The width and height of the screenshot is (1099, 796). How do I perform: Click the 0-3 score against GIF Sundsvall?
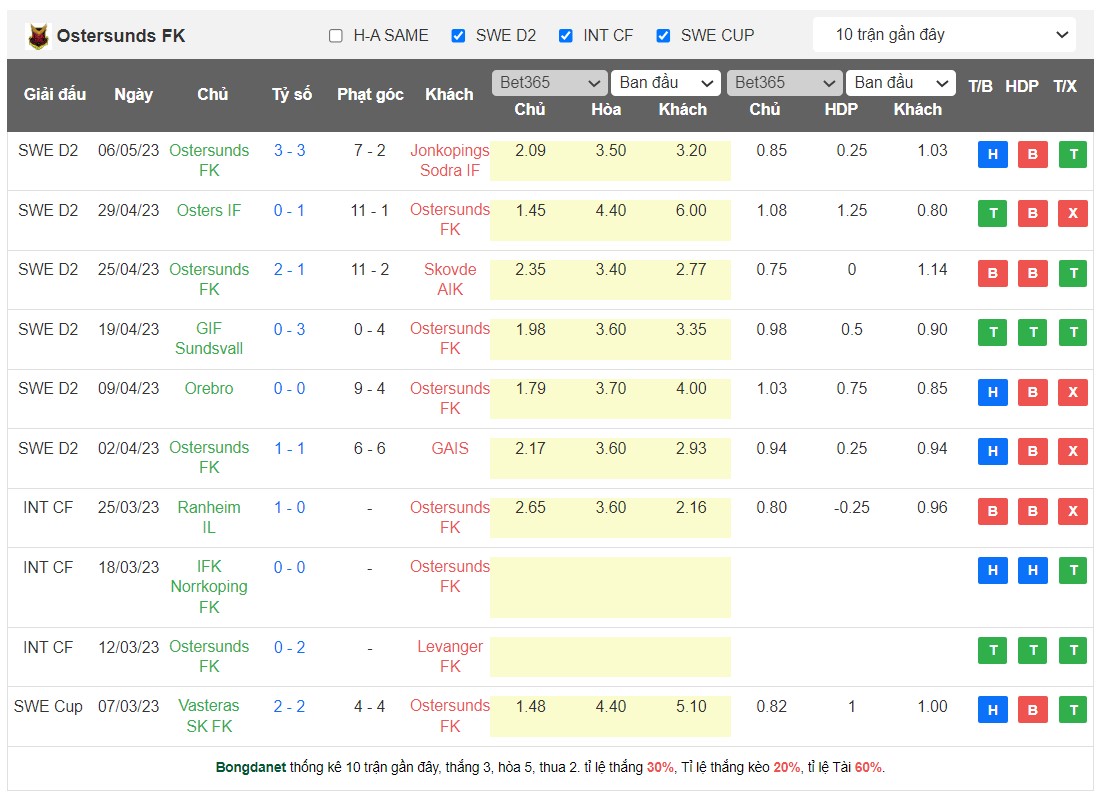click(x=288, y=328)
